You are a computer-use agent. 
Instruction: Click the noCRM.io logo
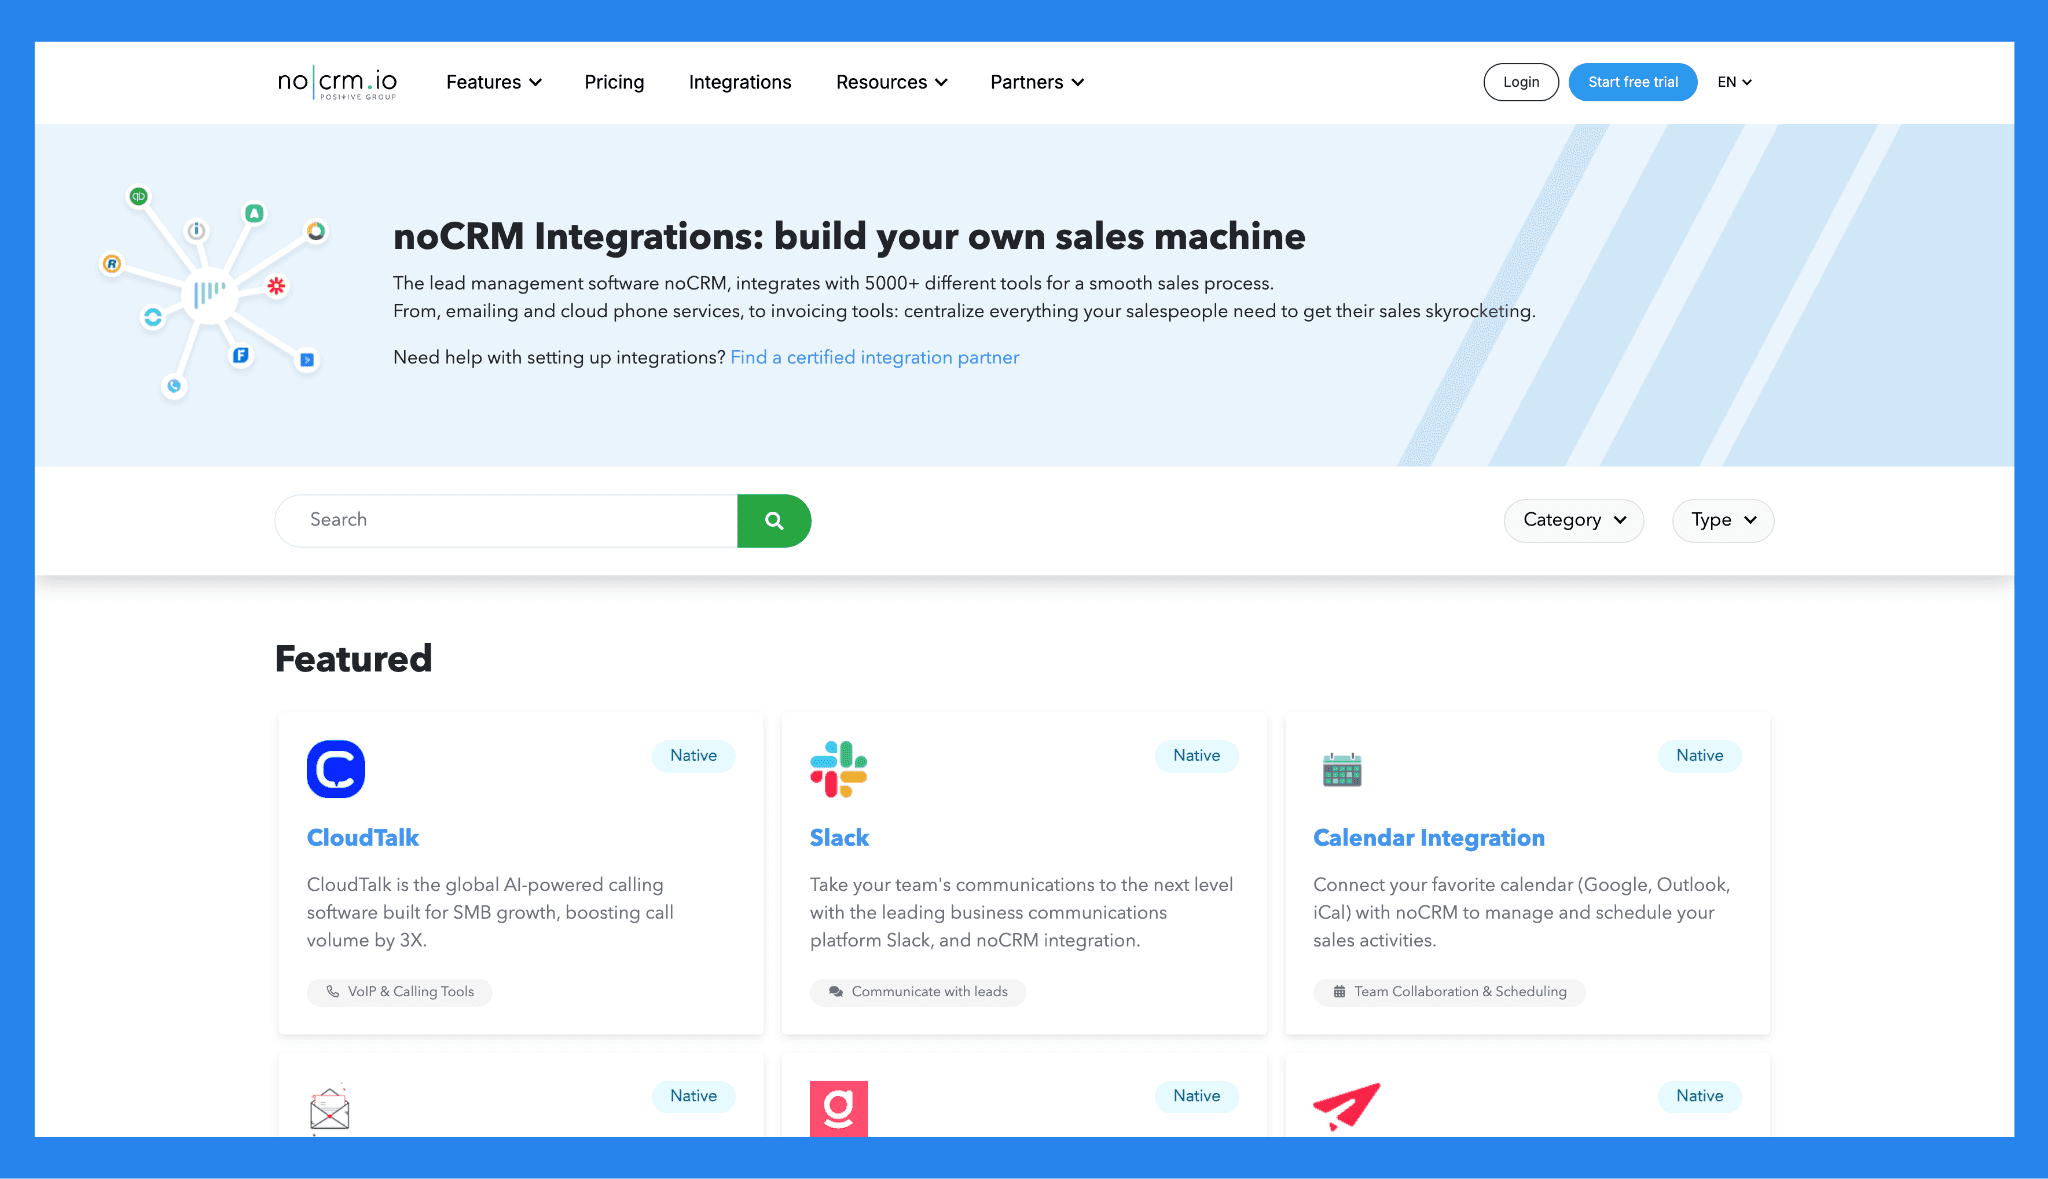pos(337,82)
